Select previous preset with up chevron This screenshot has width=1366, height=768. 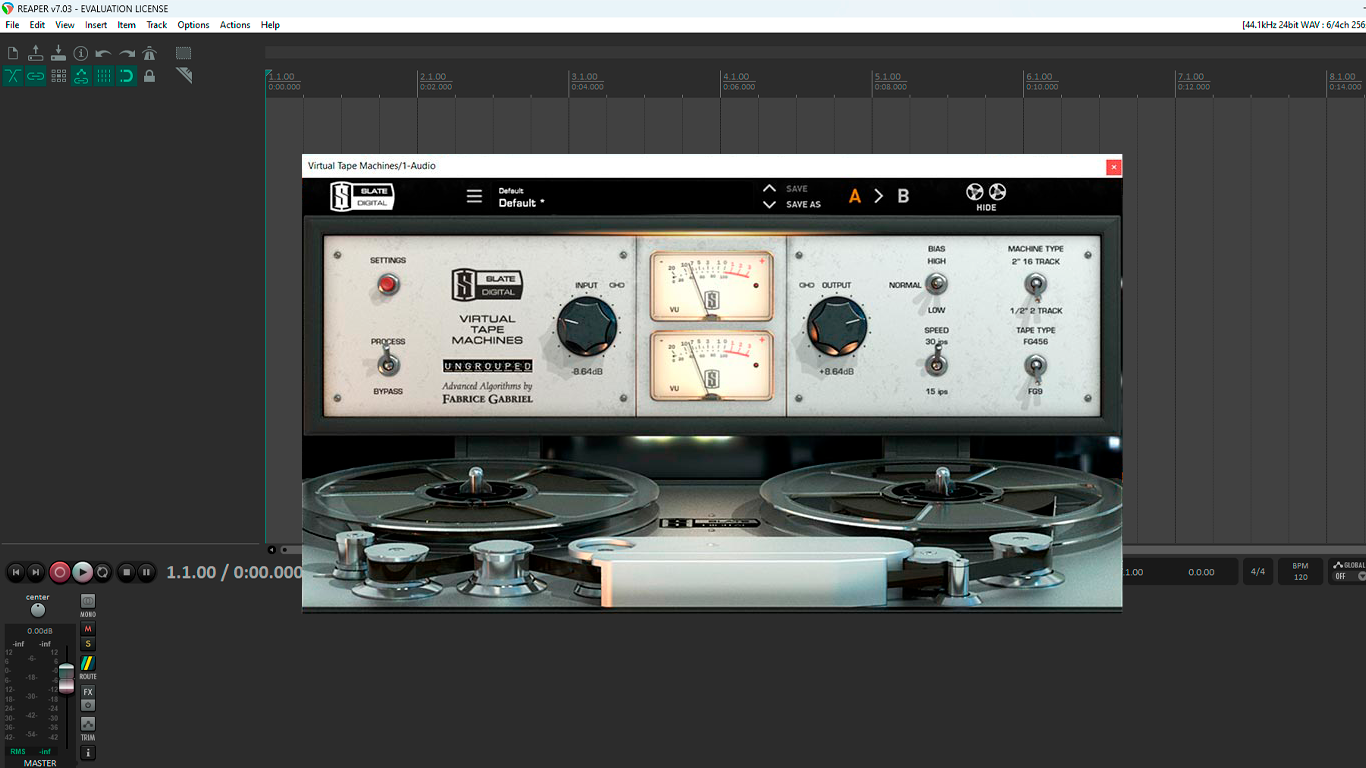(x=769, y=188)
